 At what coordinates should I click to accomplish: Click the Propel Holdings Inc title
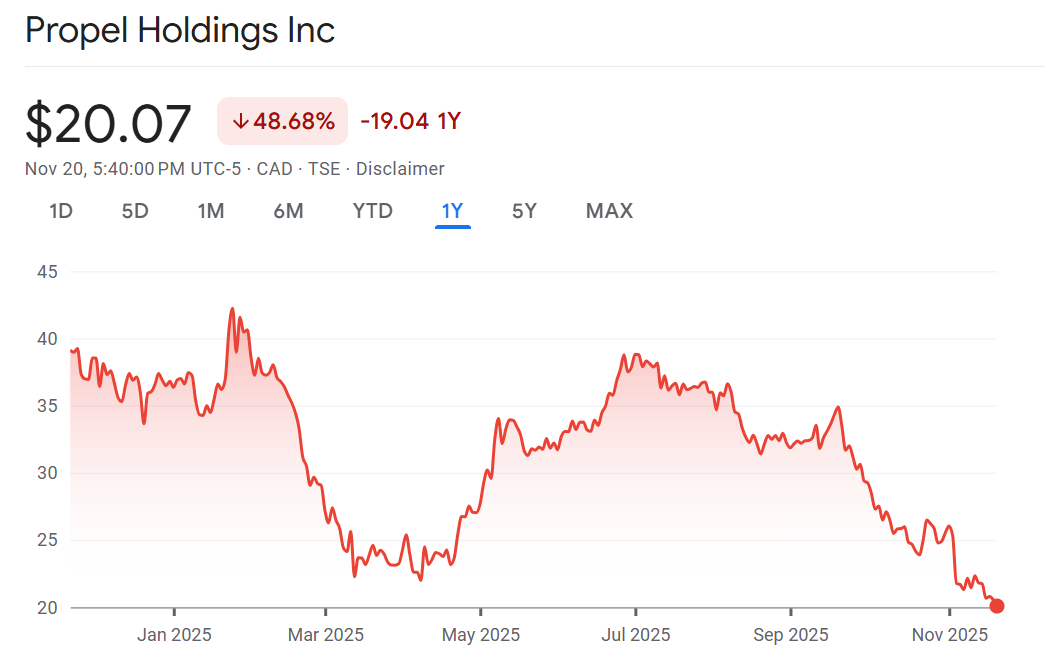[x=180, y=31]
